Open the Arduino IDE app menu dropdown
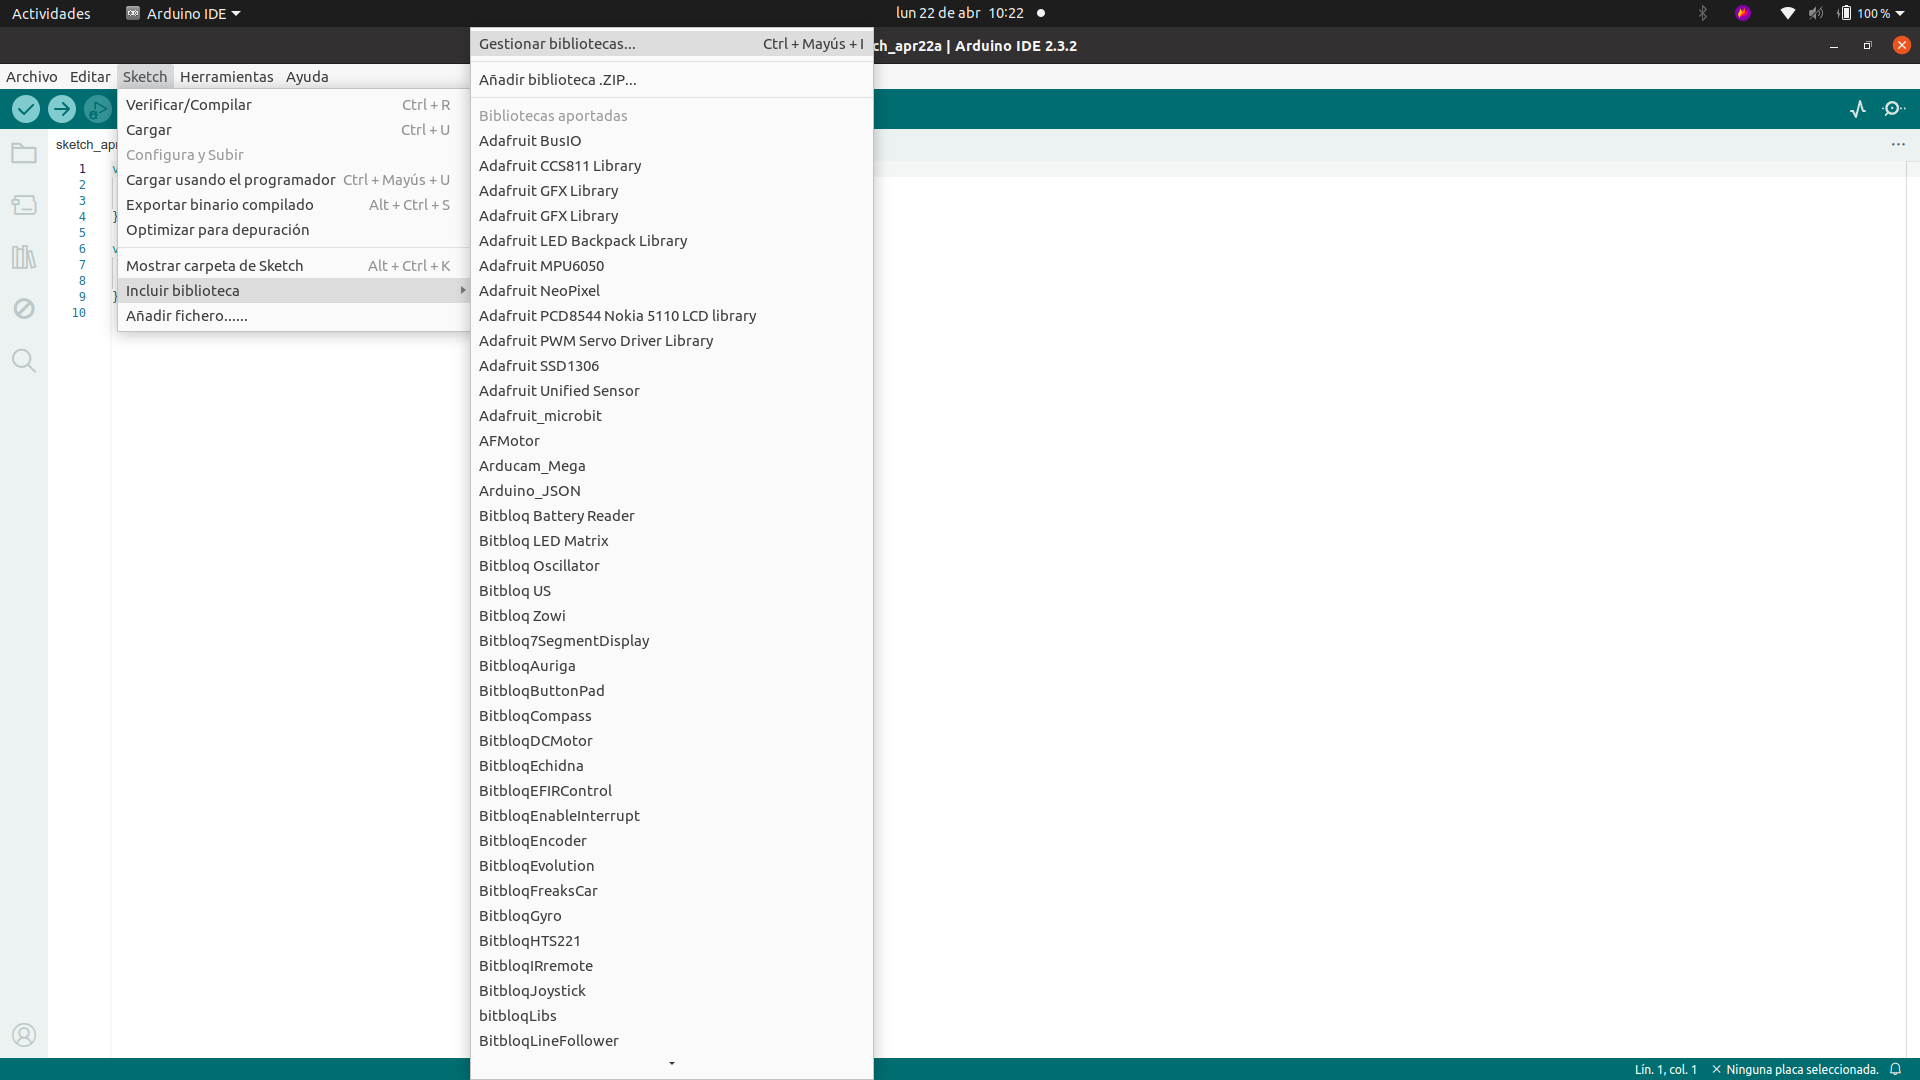1920x1080 pixels. pyautogui.click(x=185, y=13)
